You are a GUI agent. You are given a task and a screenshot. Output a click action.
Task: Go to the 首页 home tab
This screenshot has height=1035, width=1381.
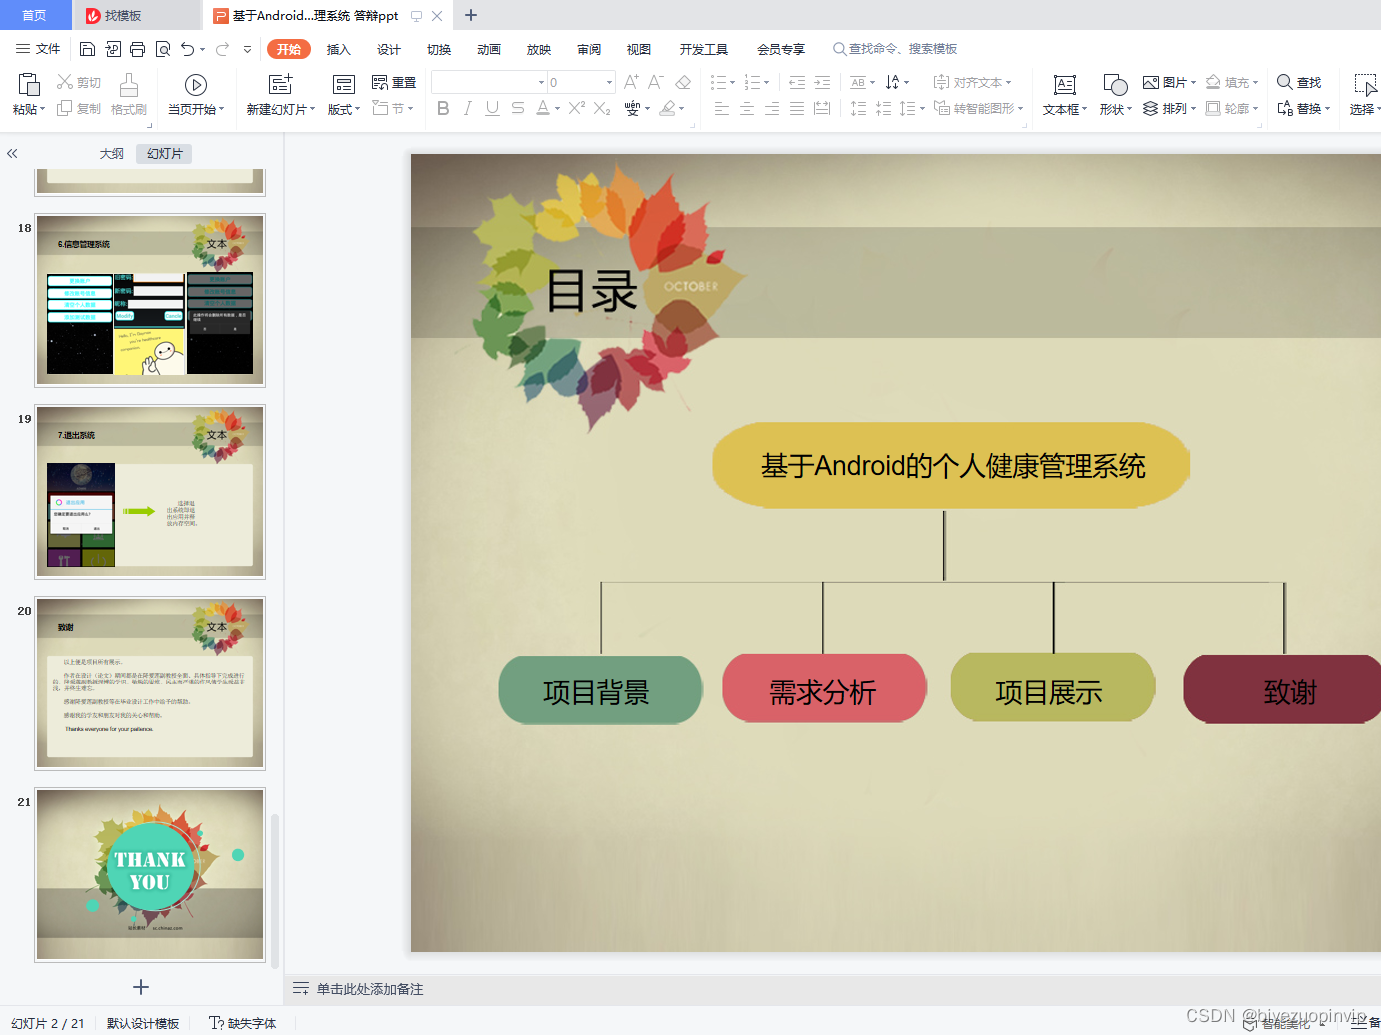click(34, 15)
